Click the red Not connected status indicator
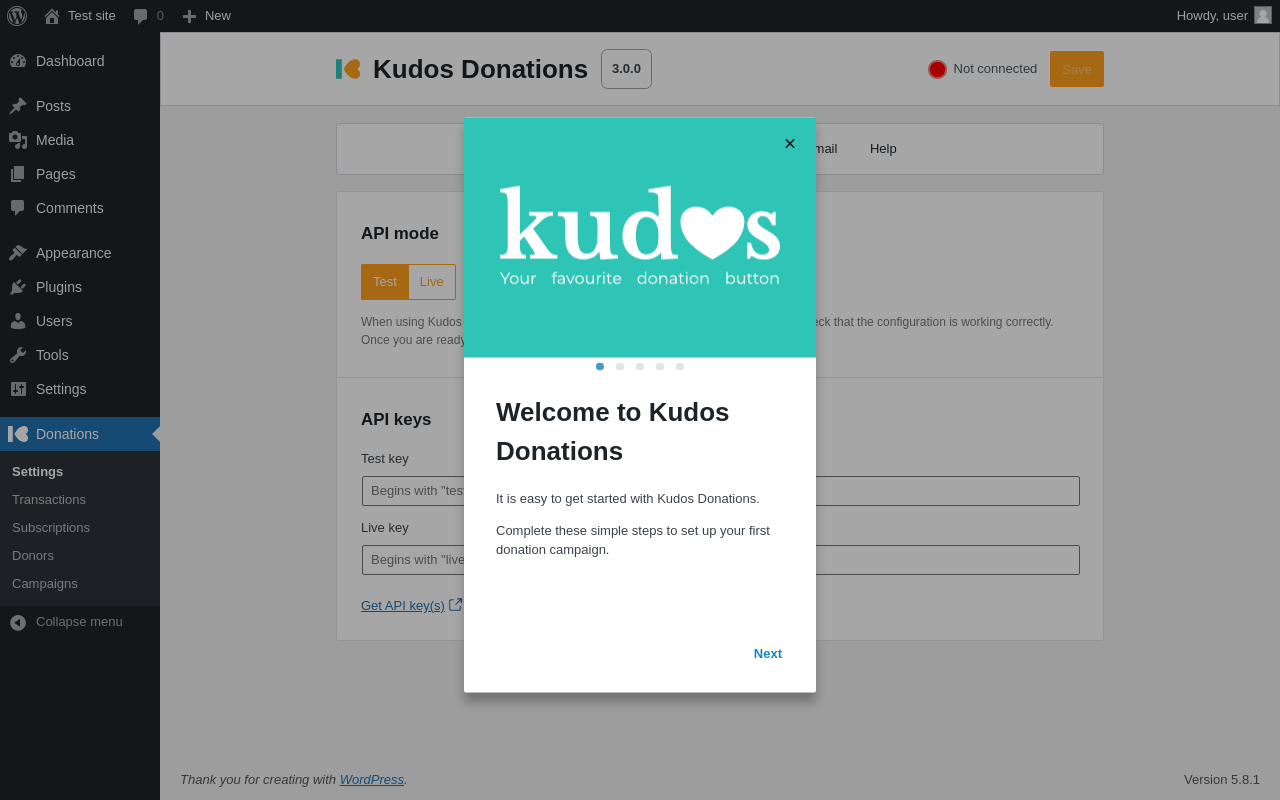The height and width of the screenshot is (800, 1280). [937, 69]
